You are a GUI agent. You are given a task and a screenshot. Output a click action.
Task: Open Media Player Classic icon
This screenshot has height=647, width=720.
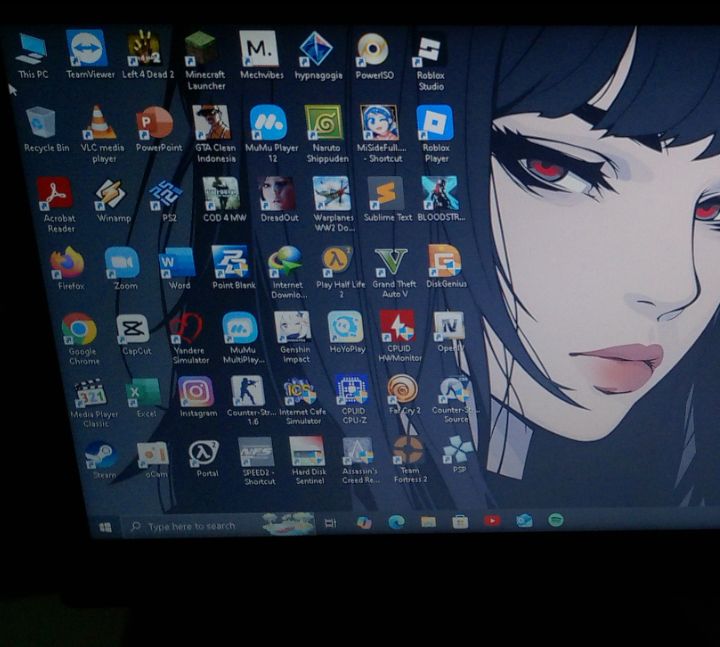click(94, 404)
